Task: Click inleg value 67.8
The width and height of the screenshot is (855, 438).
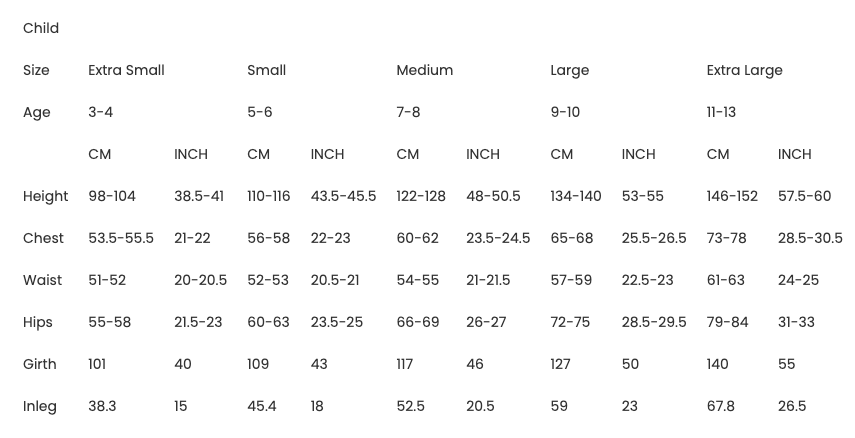Action: [x=720, y=406]
